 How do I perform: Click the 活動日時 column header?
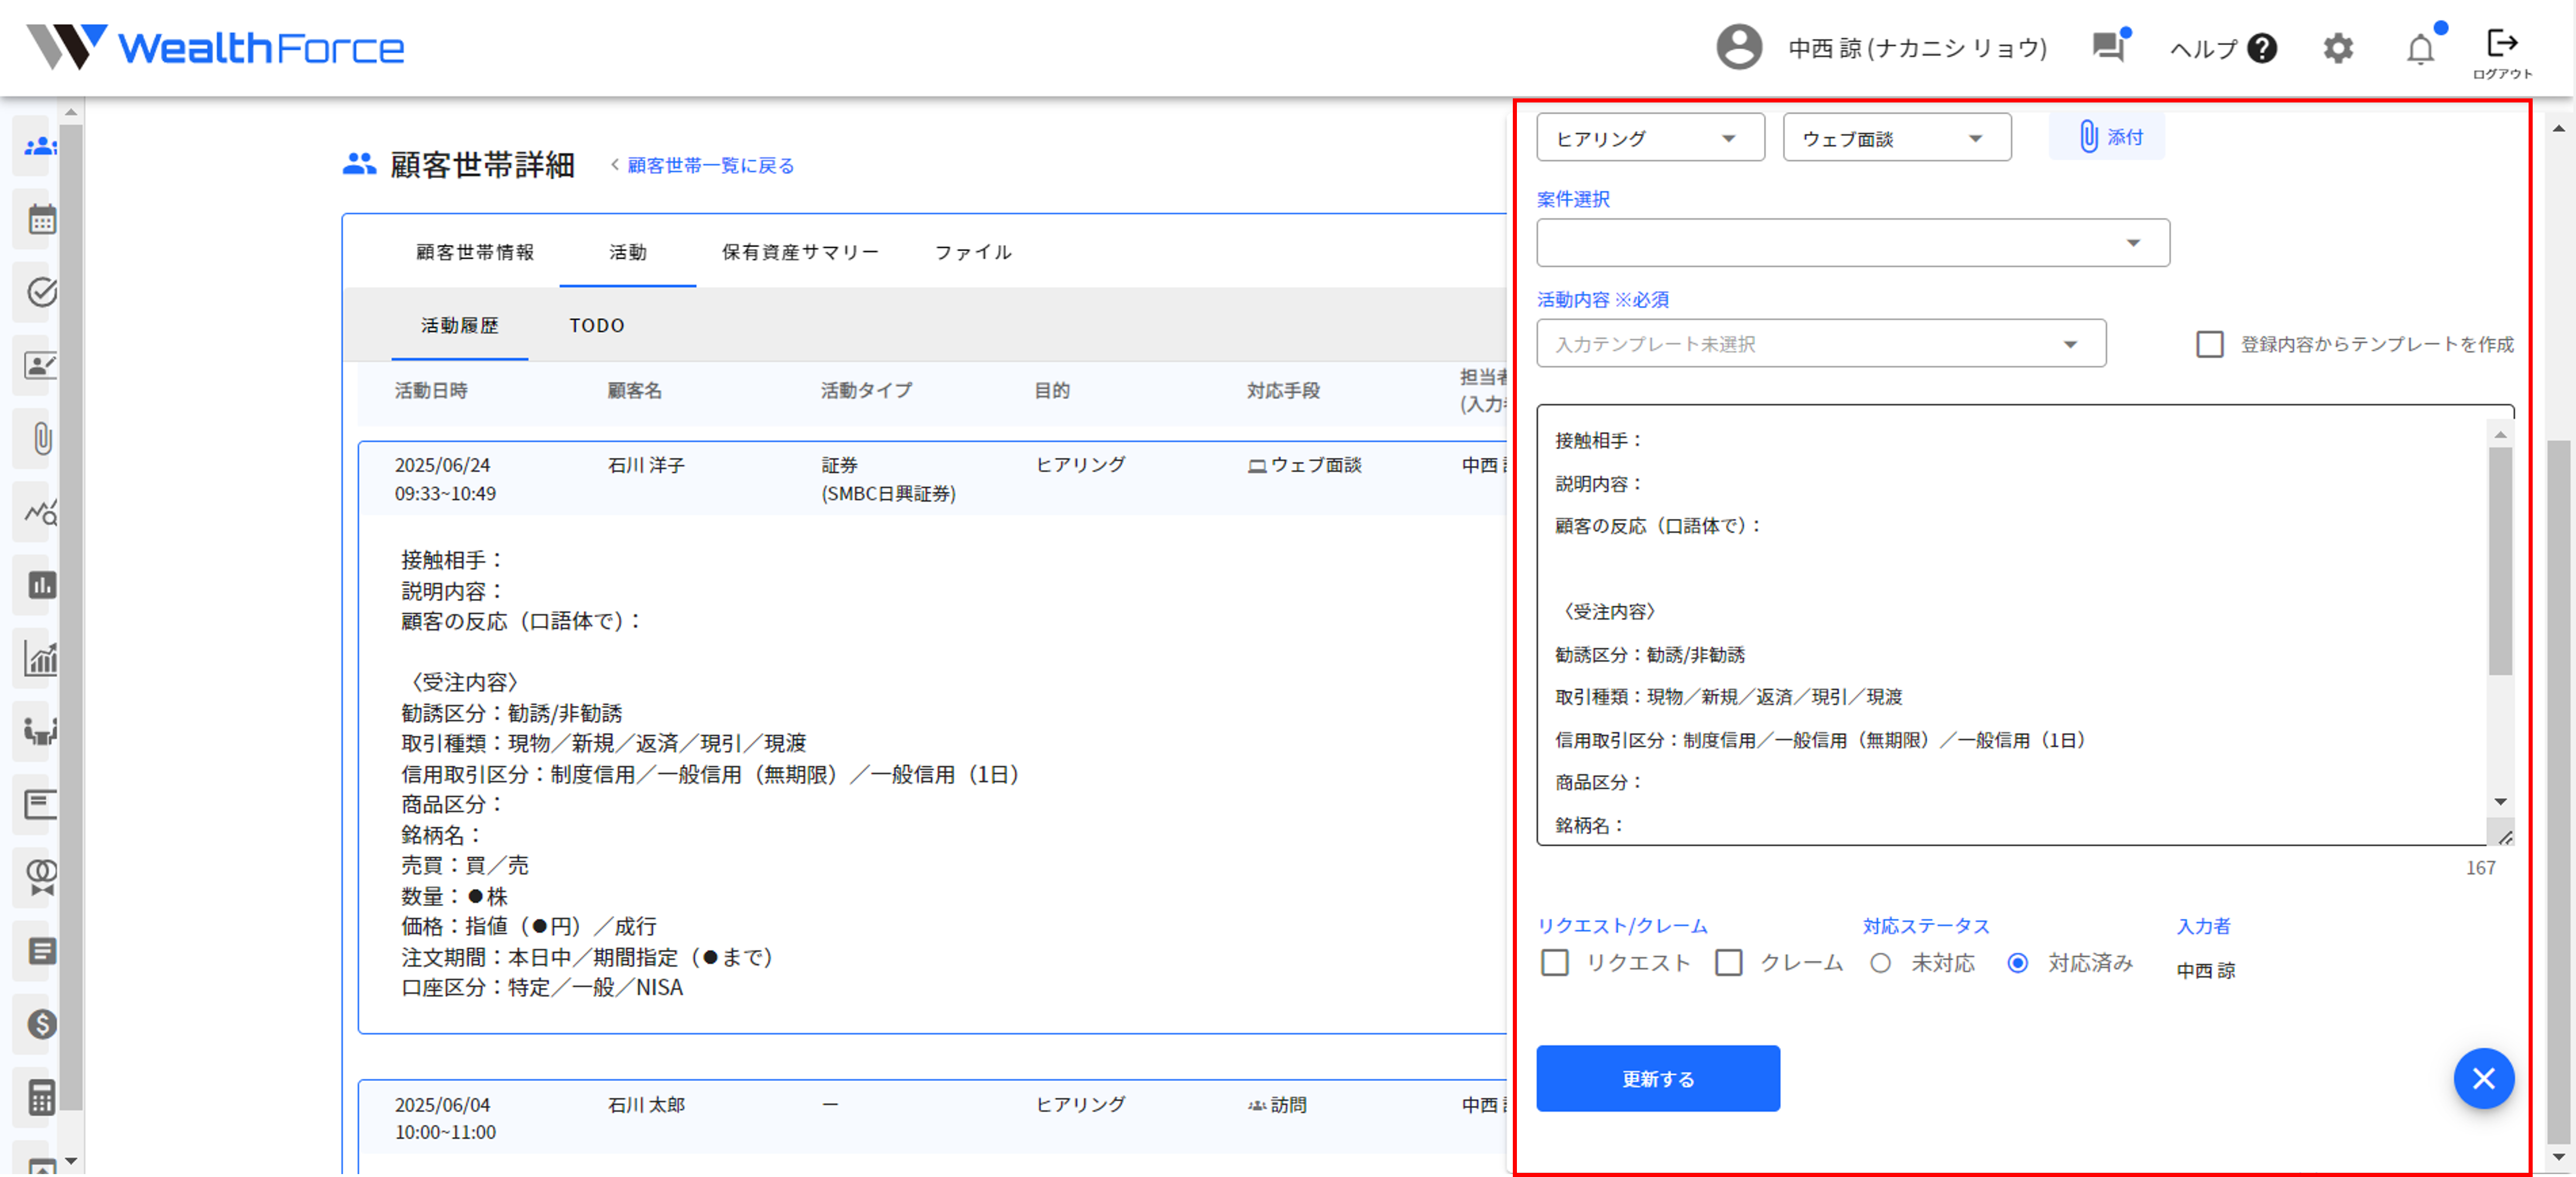pyautogui.click(x=431, y=390)
